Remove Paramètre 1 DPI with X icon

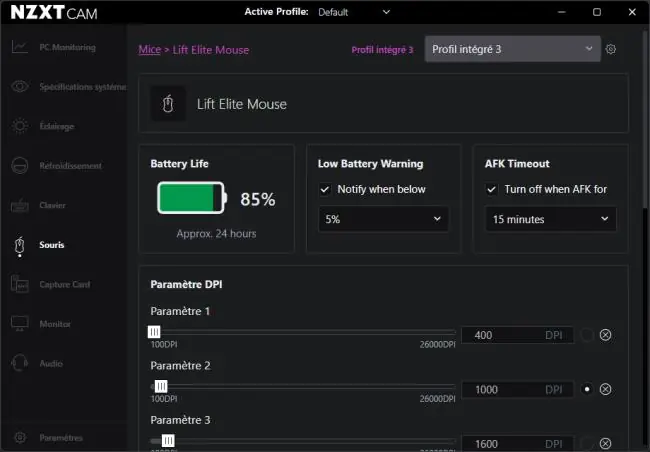(605, 335)
